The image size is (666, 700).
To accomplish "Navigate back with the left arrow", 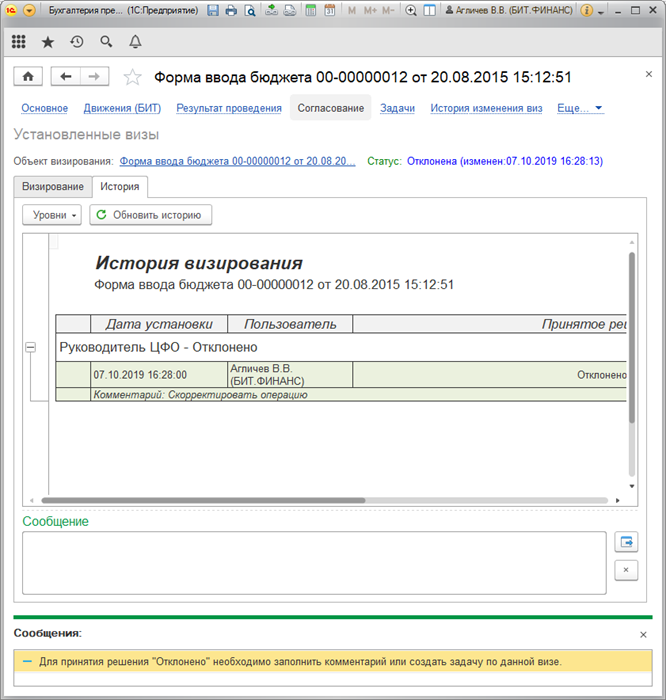I will (x=66, y=77).
